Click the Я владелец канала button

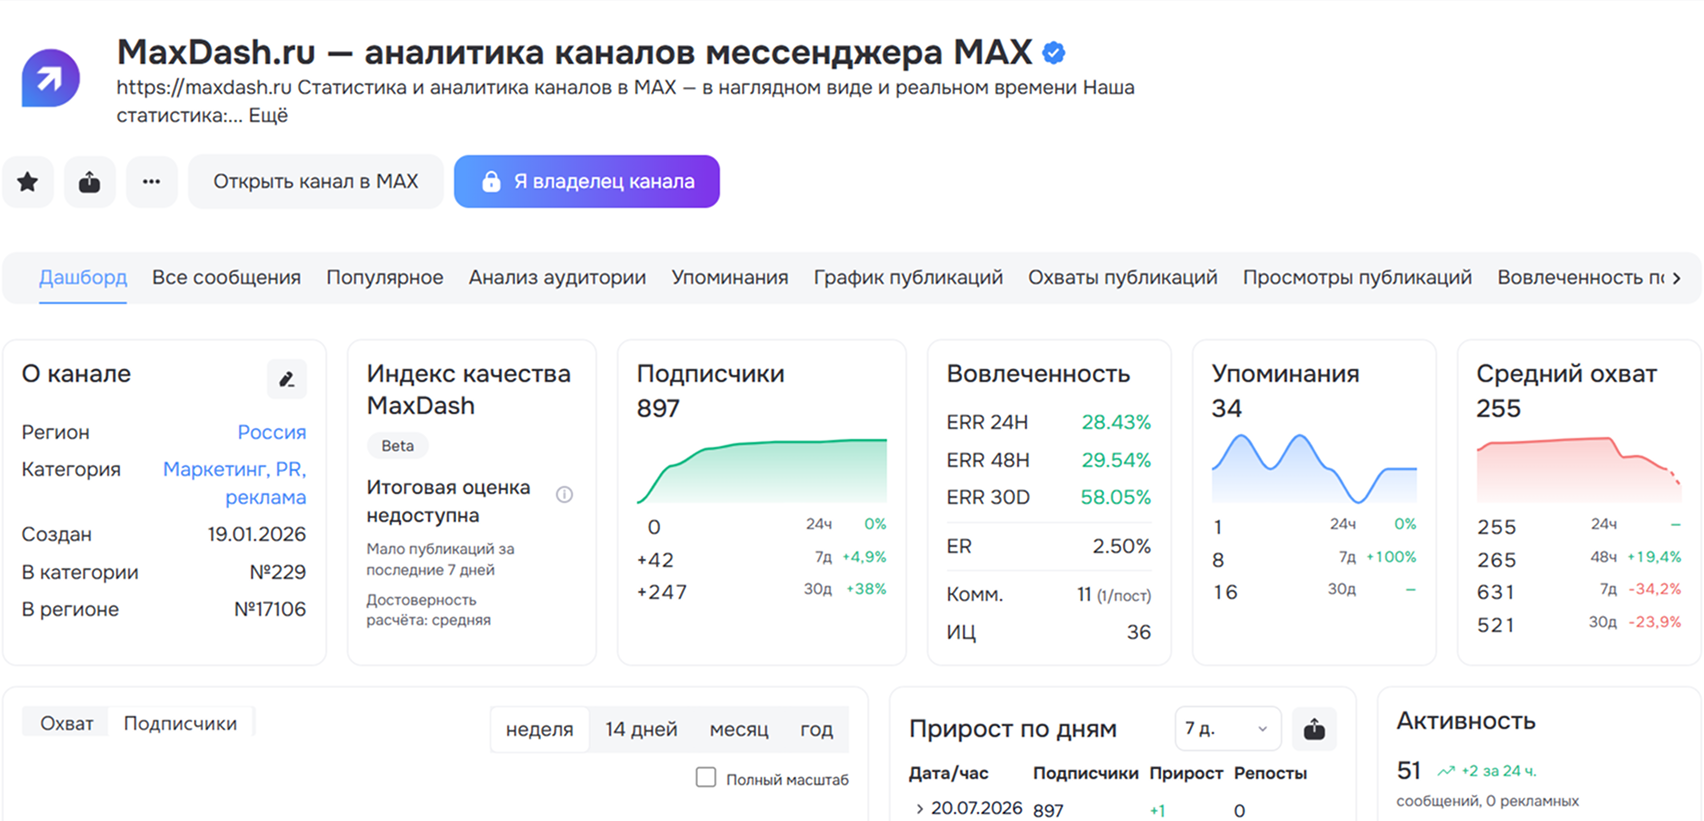click(587, 182)
